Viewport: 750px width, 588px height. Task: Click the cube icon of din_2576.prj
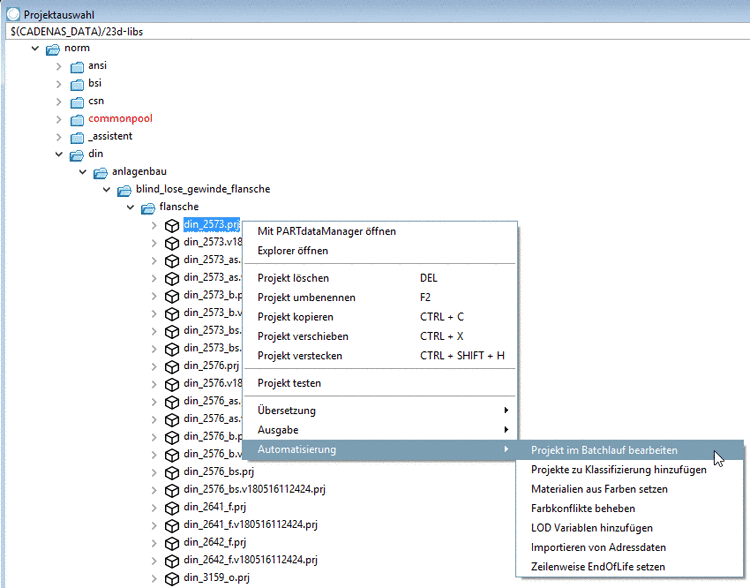pos(172,367)
